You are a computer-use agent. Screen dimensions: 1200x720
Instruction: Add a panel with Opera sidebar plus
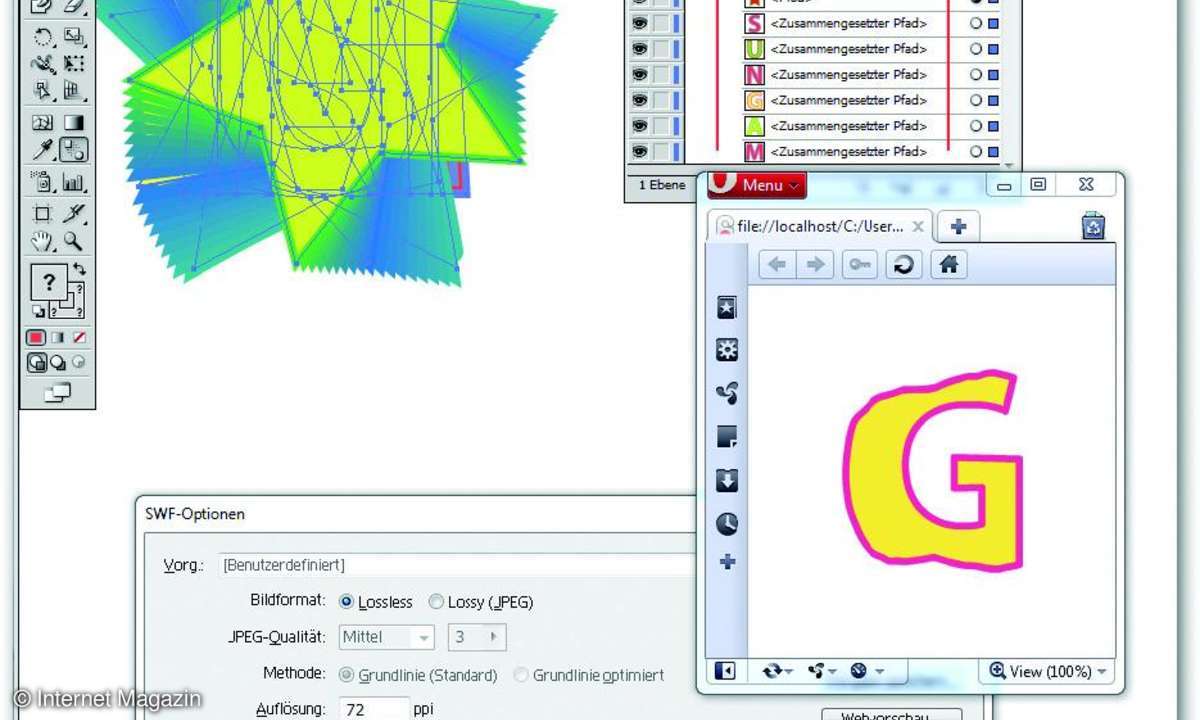pyautogui.click(x=727, y=562)
